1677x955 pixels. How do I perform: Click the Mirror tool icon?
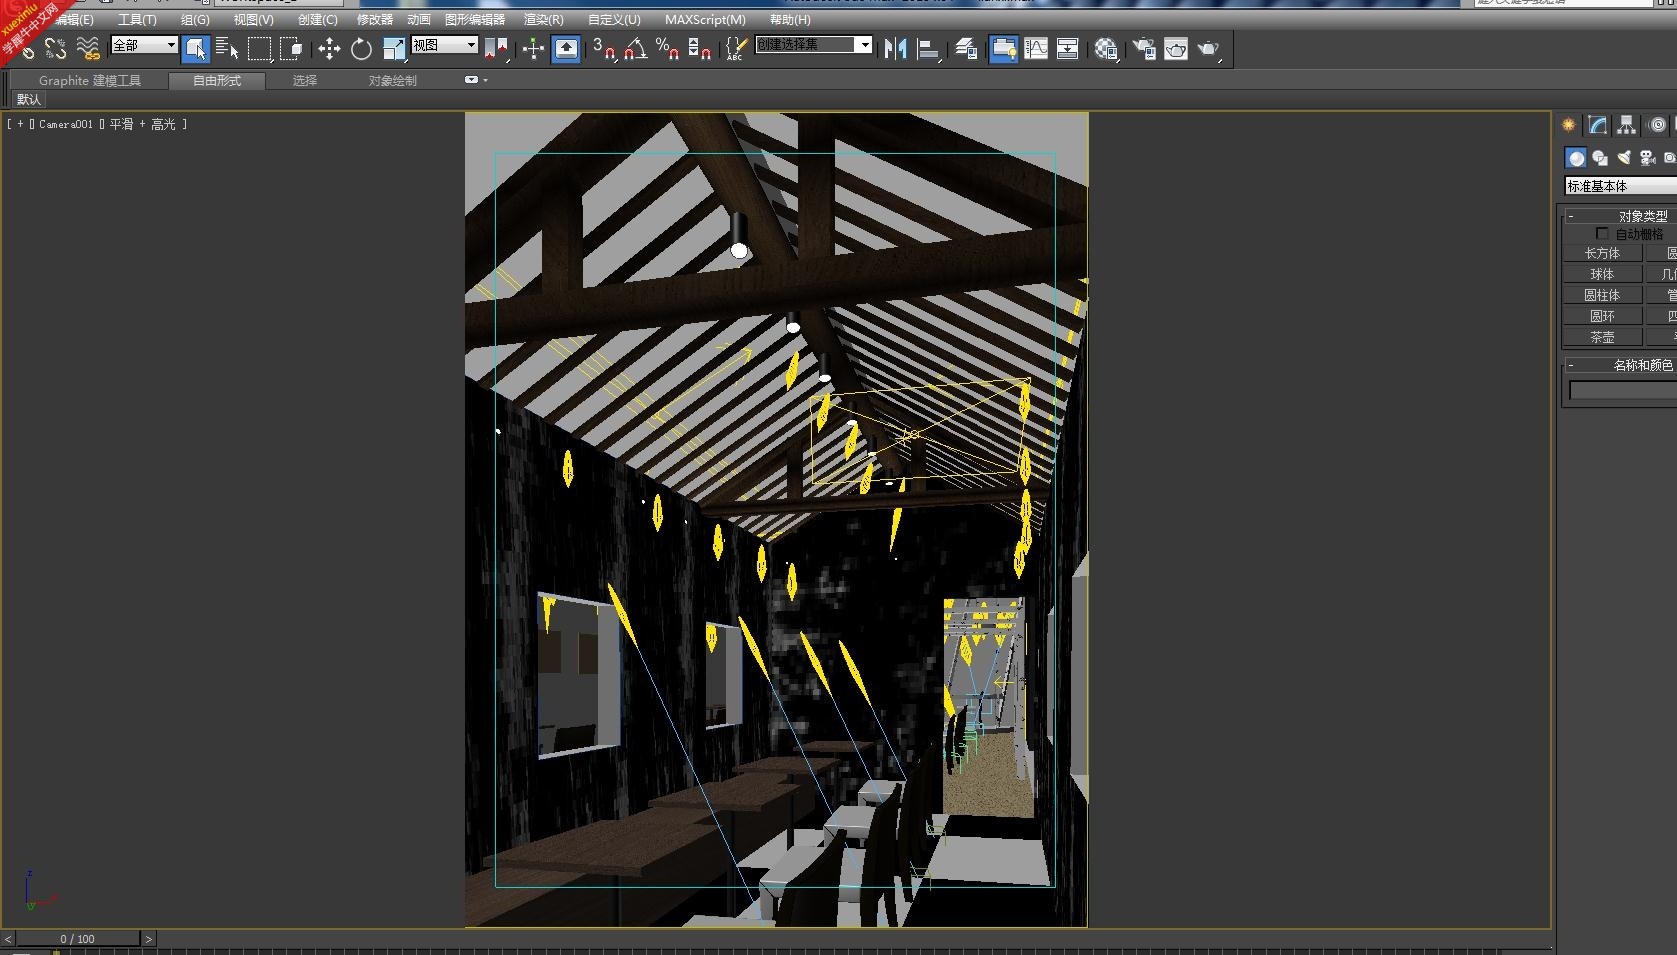coord(895,48)
